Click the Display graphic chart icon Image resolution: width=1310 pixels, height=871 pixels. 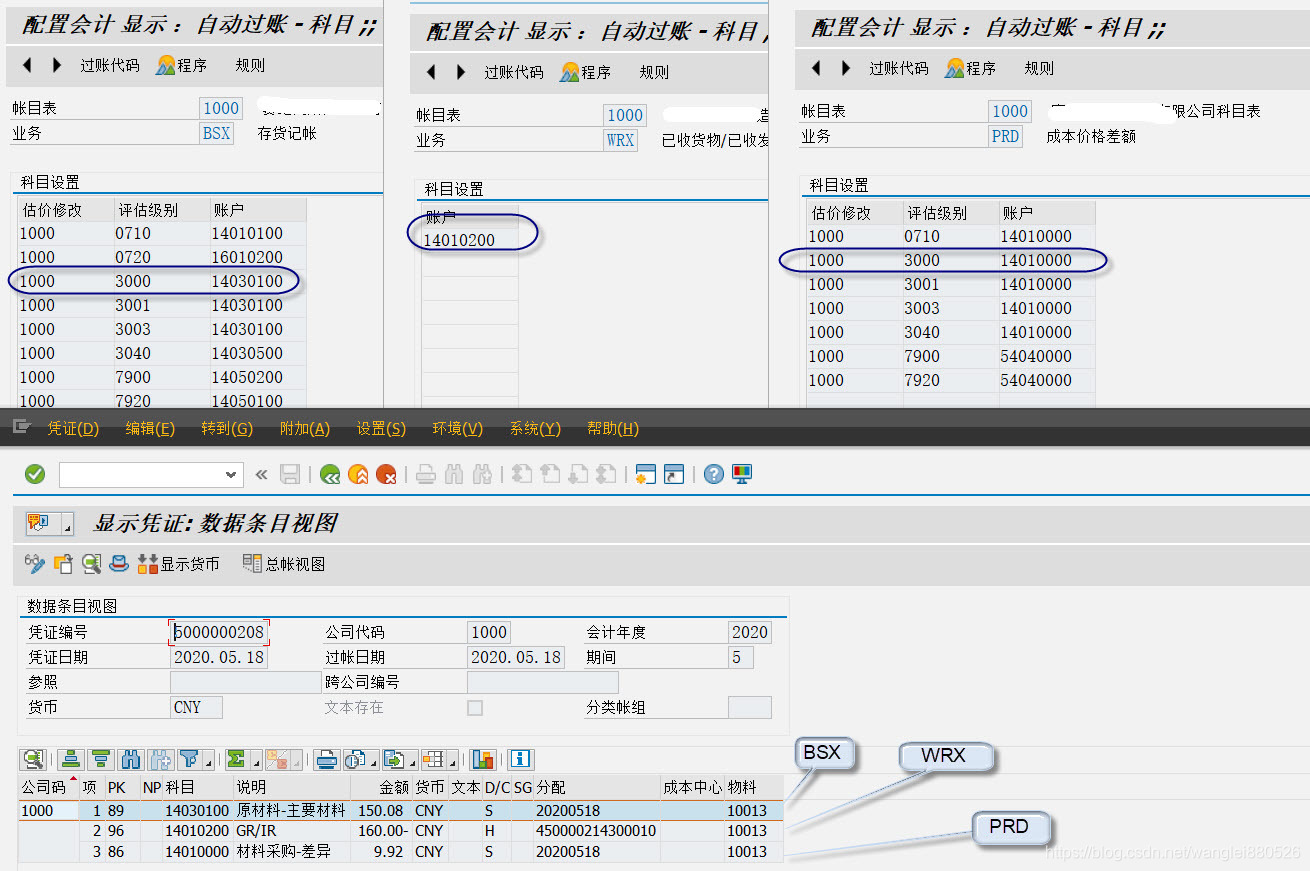click(483, 759)
